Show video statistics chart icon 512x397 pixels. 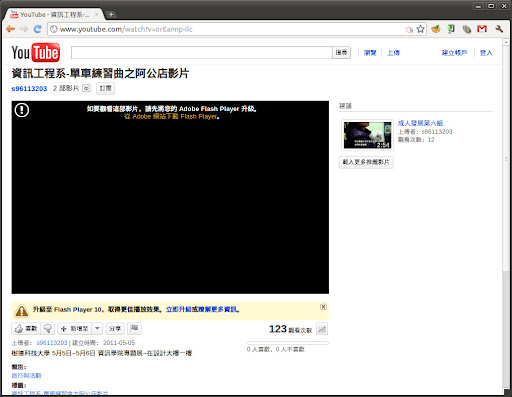[322, 329]
